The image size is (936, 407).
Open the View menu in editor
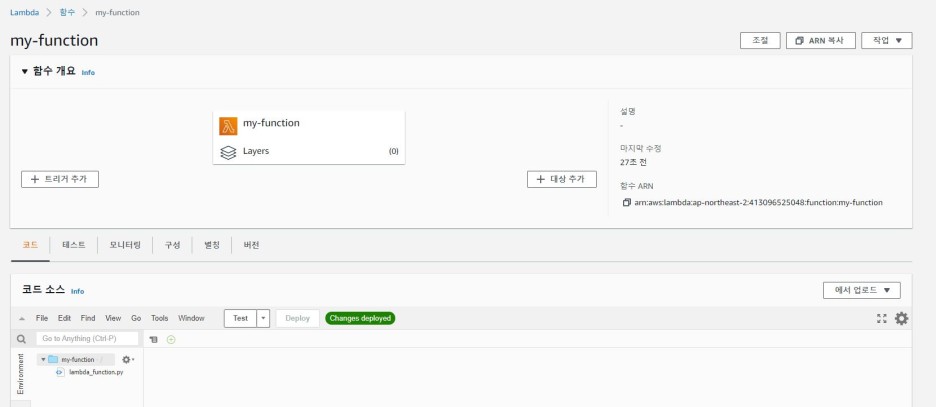click(113, 318)
